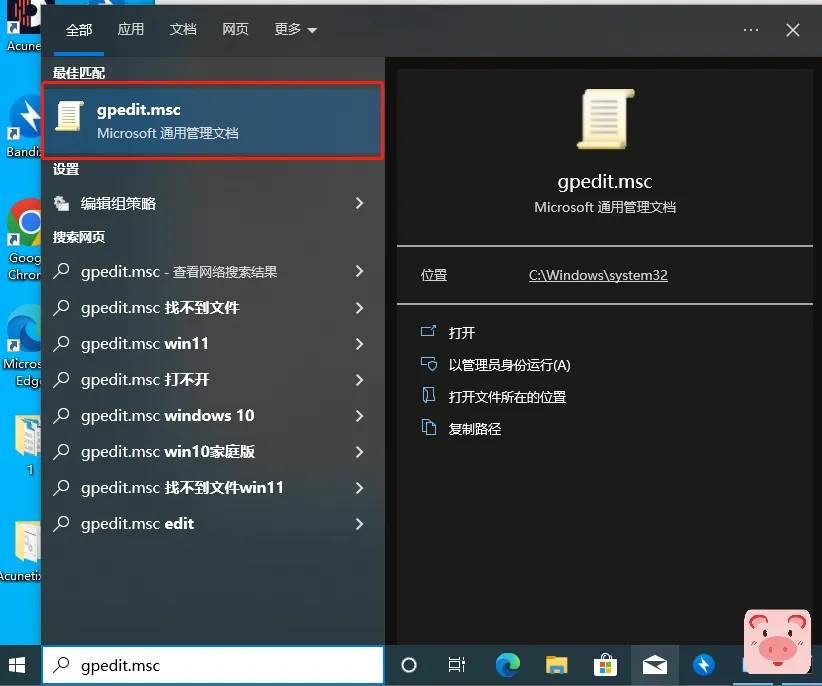
Task: Expand the gpedit.msc win11 chevron
Action: (360, 344)
